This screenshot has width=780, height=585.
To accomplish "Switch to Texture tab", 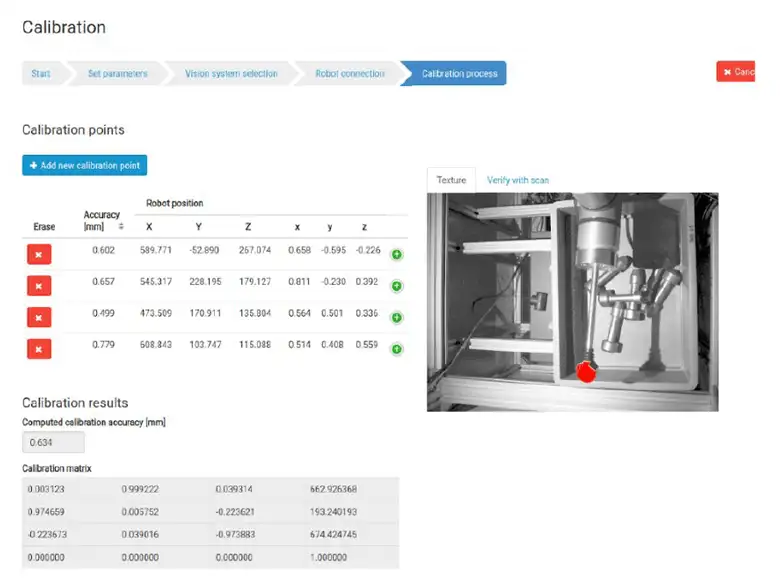I will click(451, 180).
